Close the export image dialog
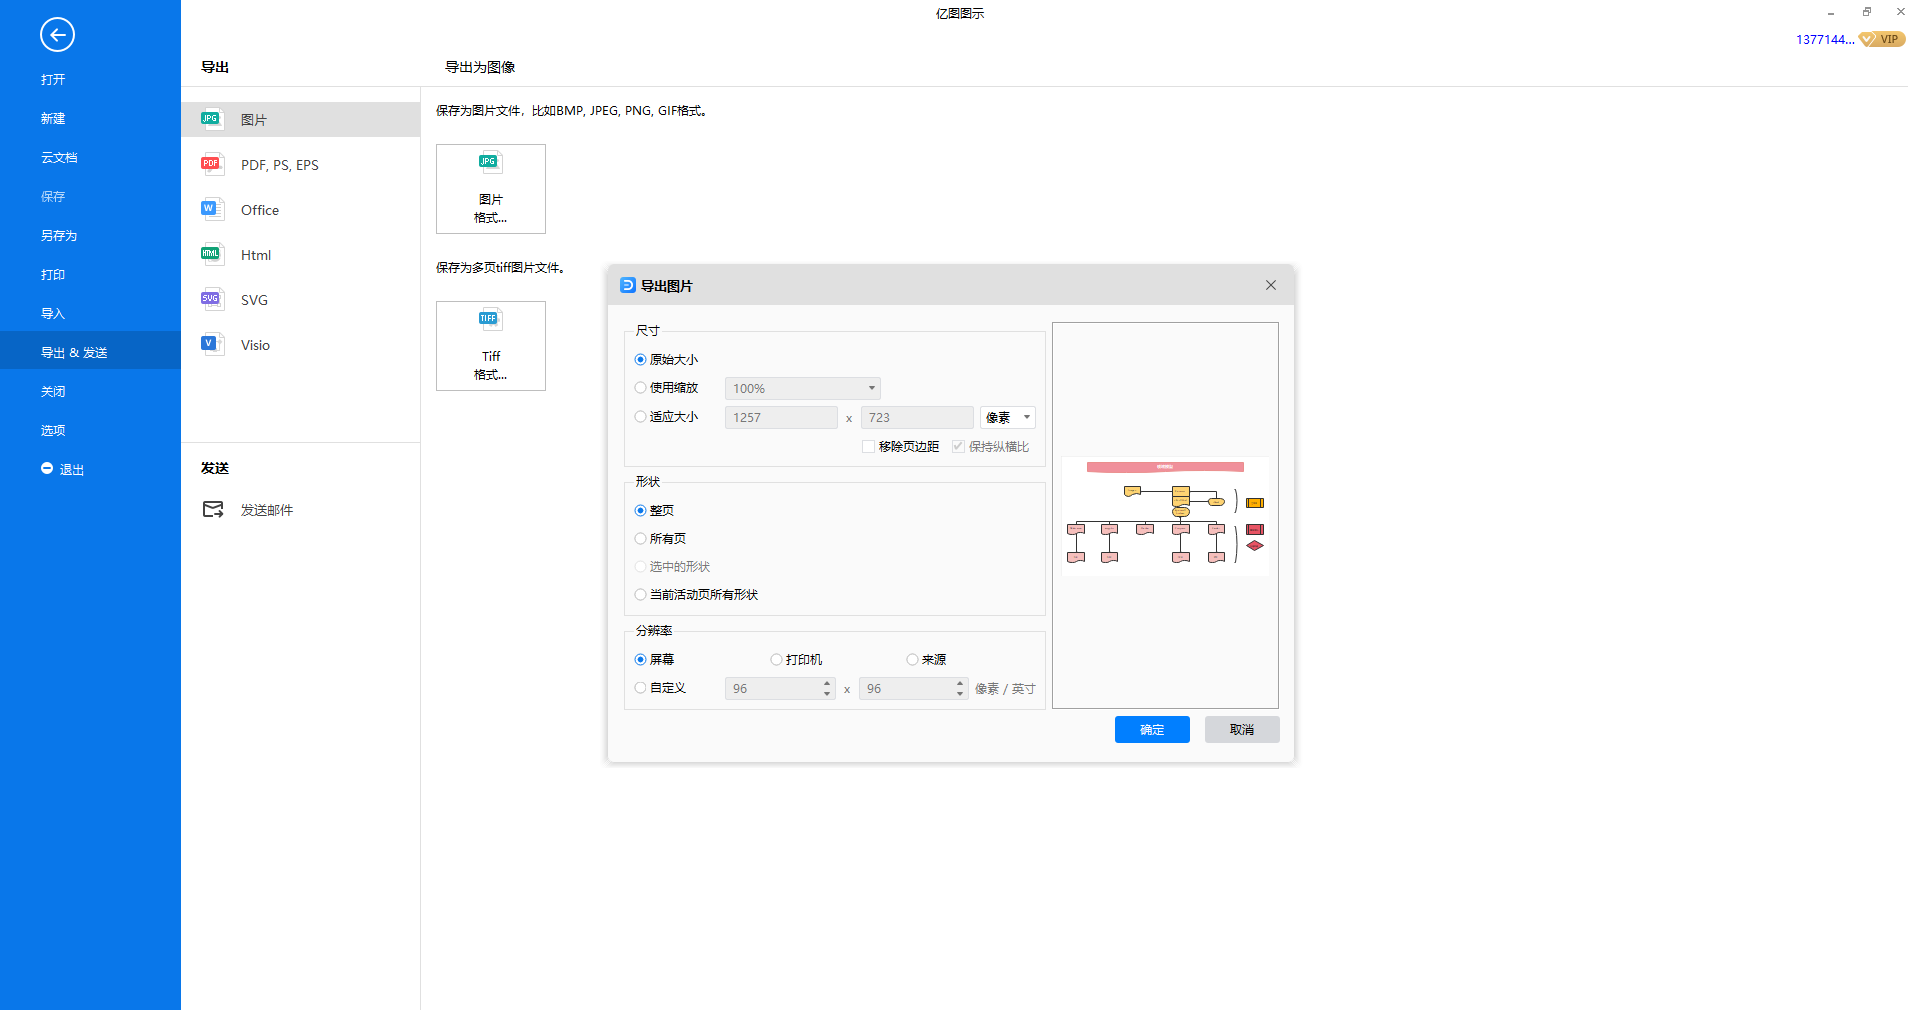 (x=1271, y=285)
